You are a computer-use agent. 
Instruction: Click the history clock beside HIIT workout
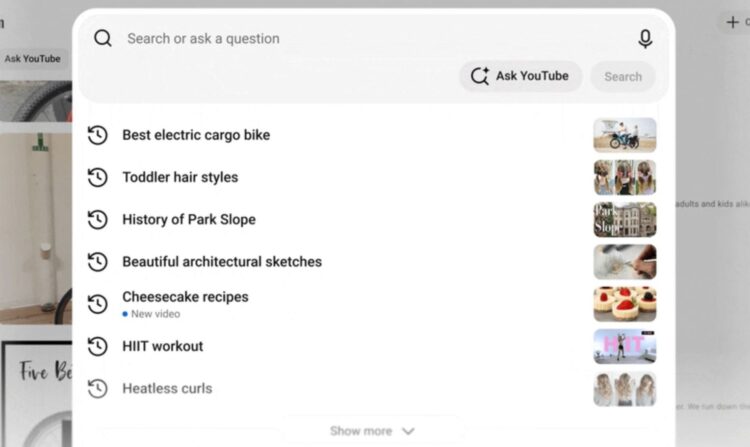pos(98,346)
